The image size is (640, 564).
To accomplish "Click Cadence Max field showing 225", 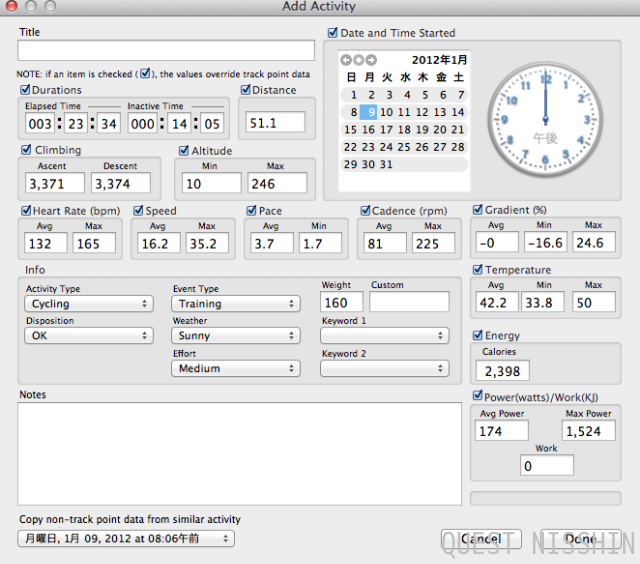I will (x=433, y=243).
